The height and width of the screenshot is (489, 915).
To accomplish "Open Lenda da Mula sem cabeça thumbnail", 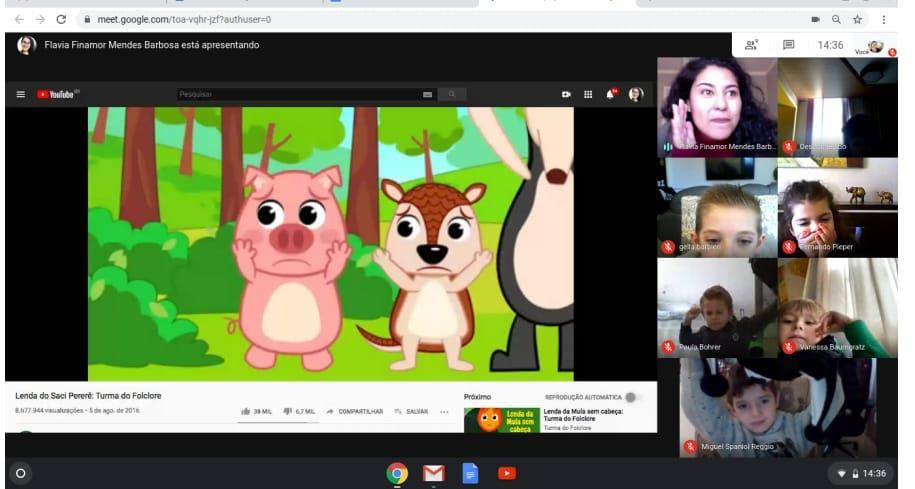I will coord(501,419).
